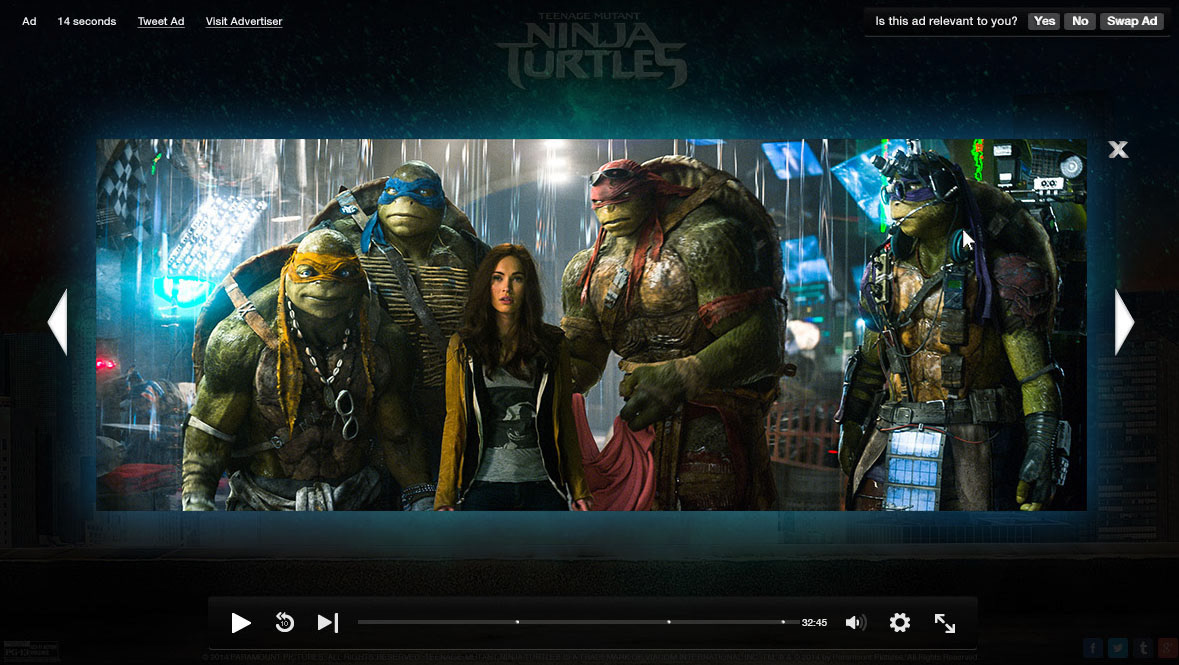Jump to second marker on progress bar
This screenshot has height=665, width=1179.
(x=668, y=622)
